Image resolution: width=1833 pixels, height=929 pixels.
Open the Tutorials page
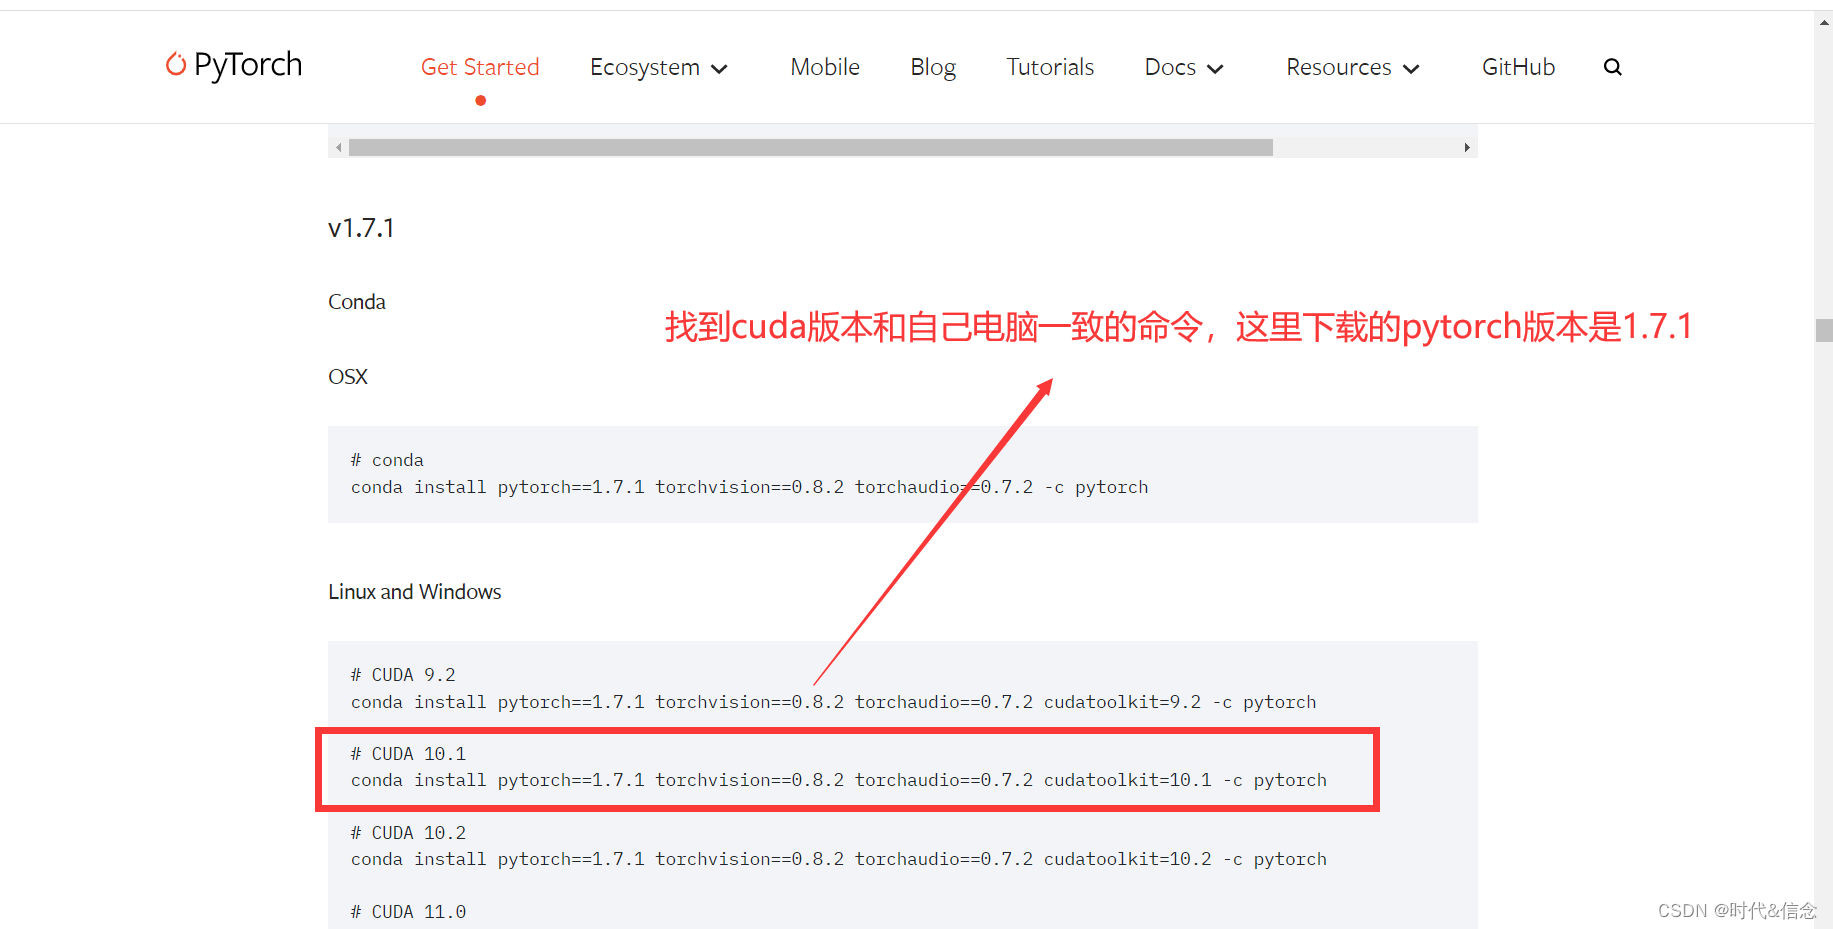pos(1050,67)
